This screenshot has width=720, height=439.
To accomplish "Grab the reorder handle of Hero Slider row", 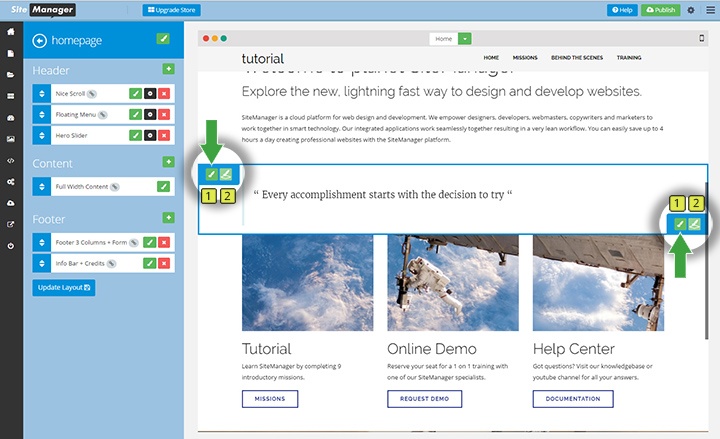I will coord(42,135).
